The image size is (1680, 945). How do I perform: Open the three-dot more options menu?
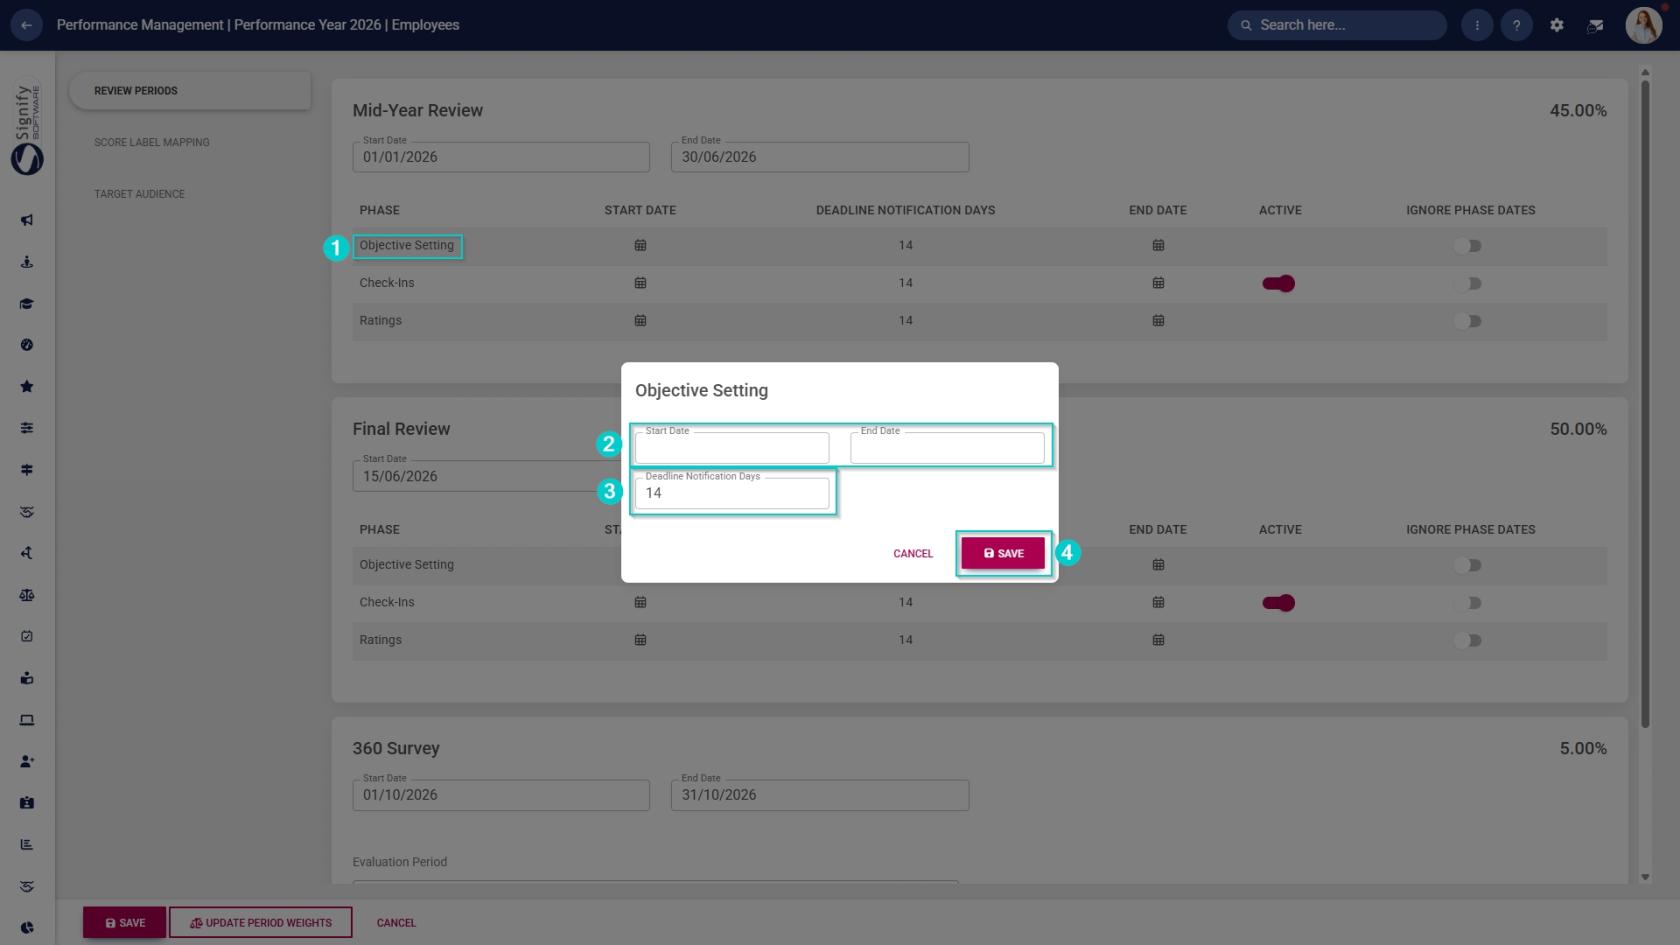[x=1477, y=25]
